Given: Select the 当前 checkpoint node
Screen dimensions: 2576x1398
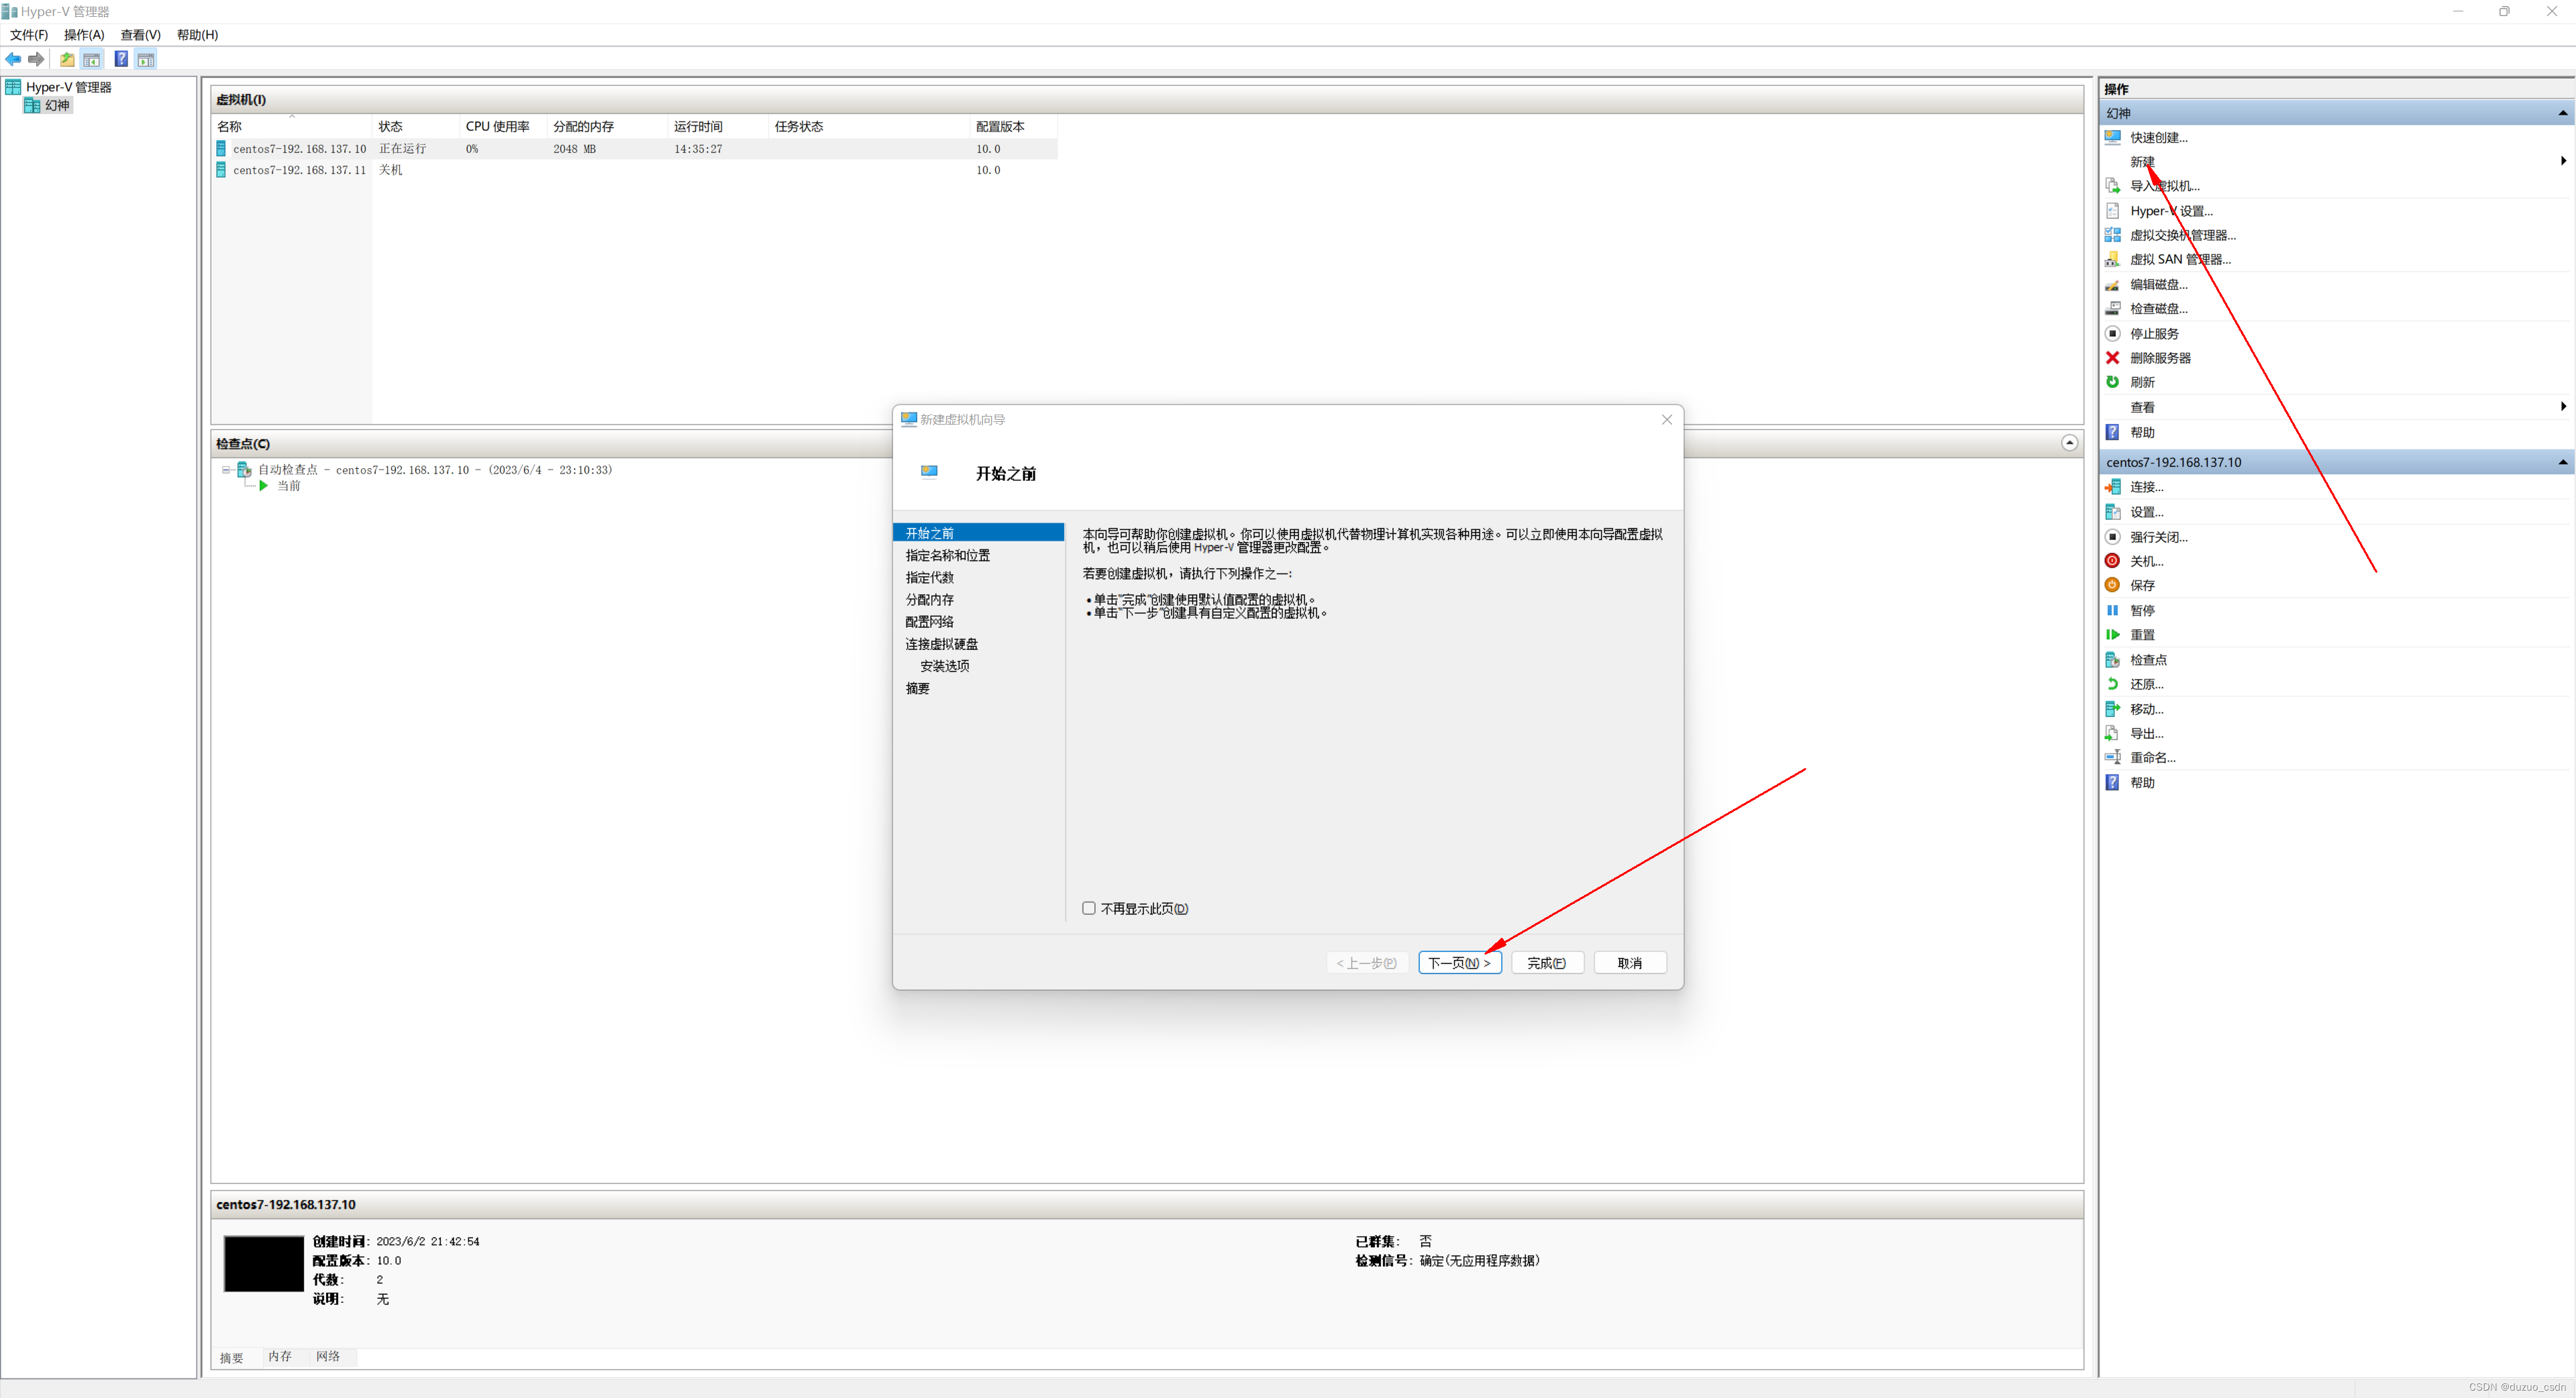Looking at the screenshot, I should coord(288,486).
